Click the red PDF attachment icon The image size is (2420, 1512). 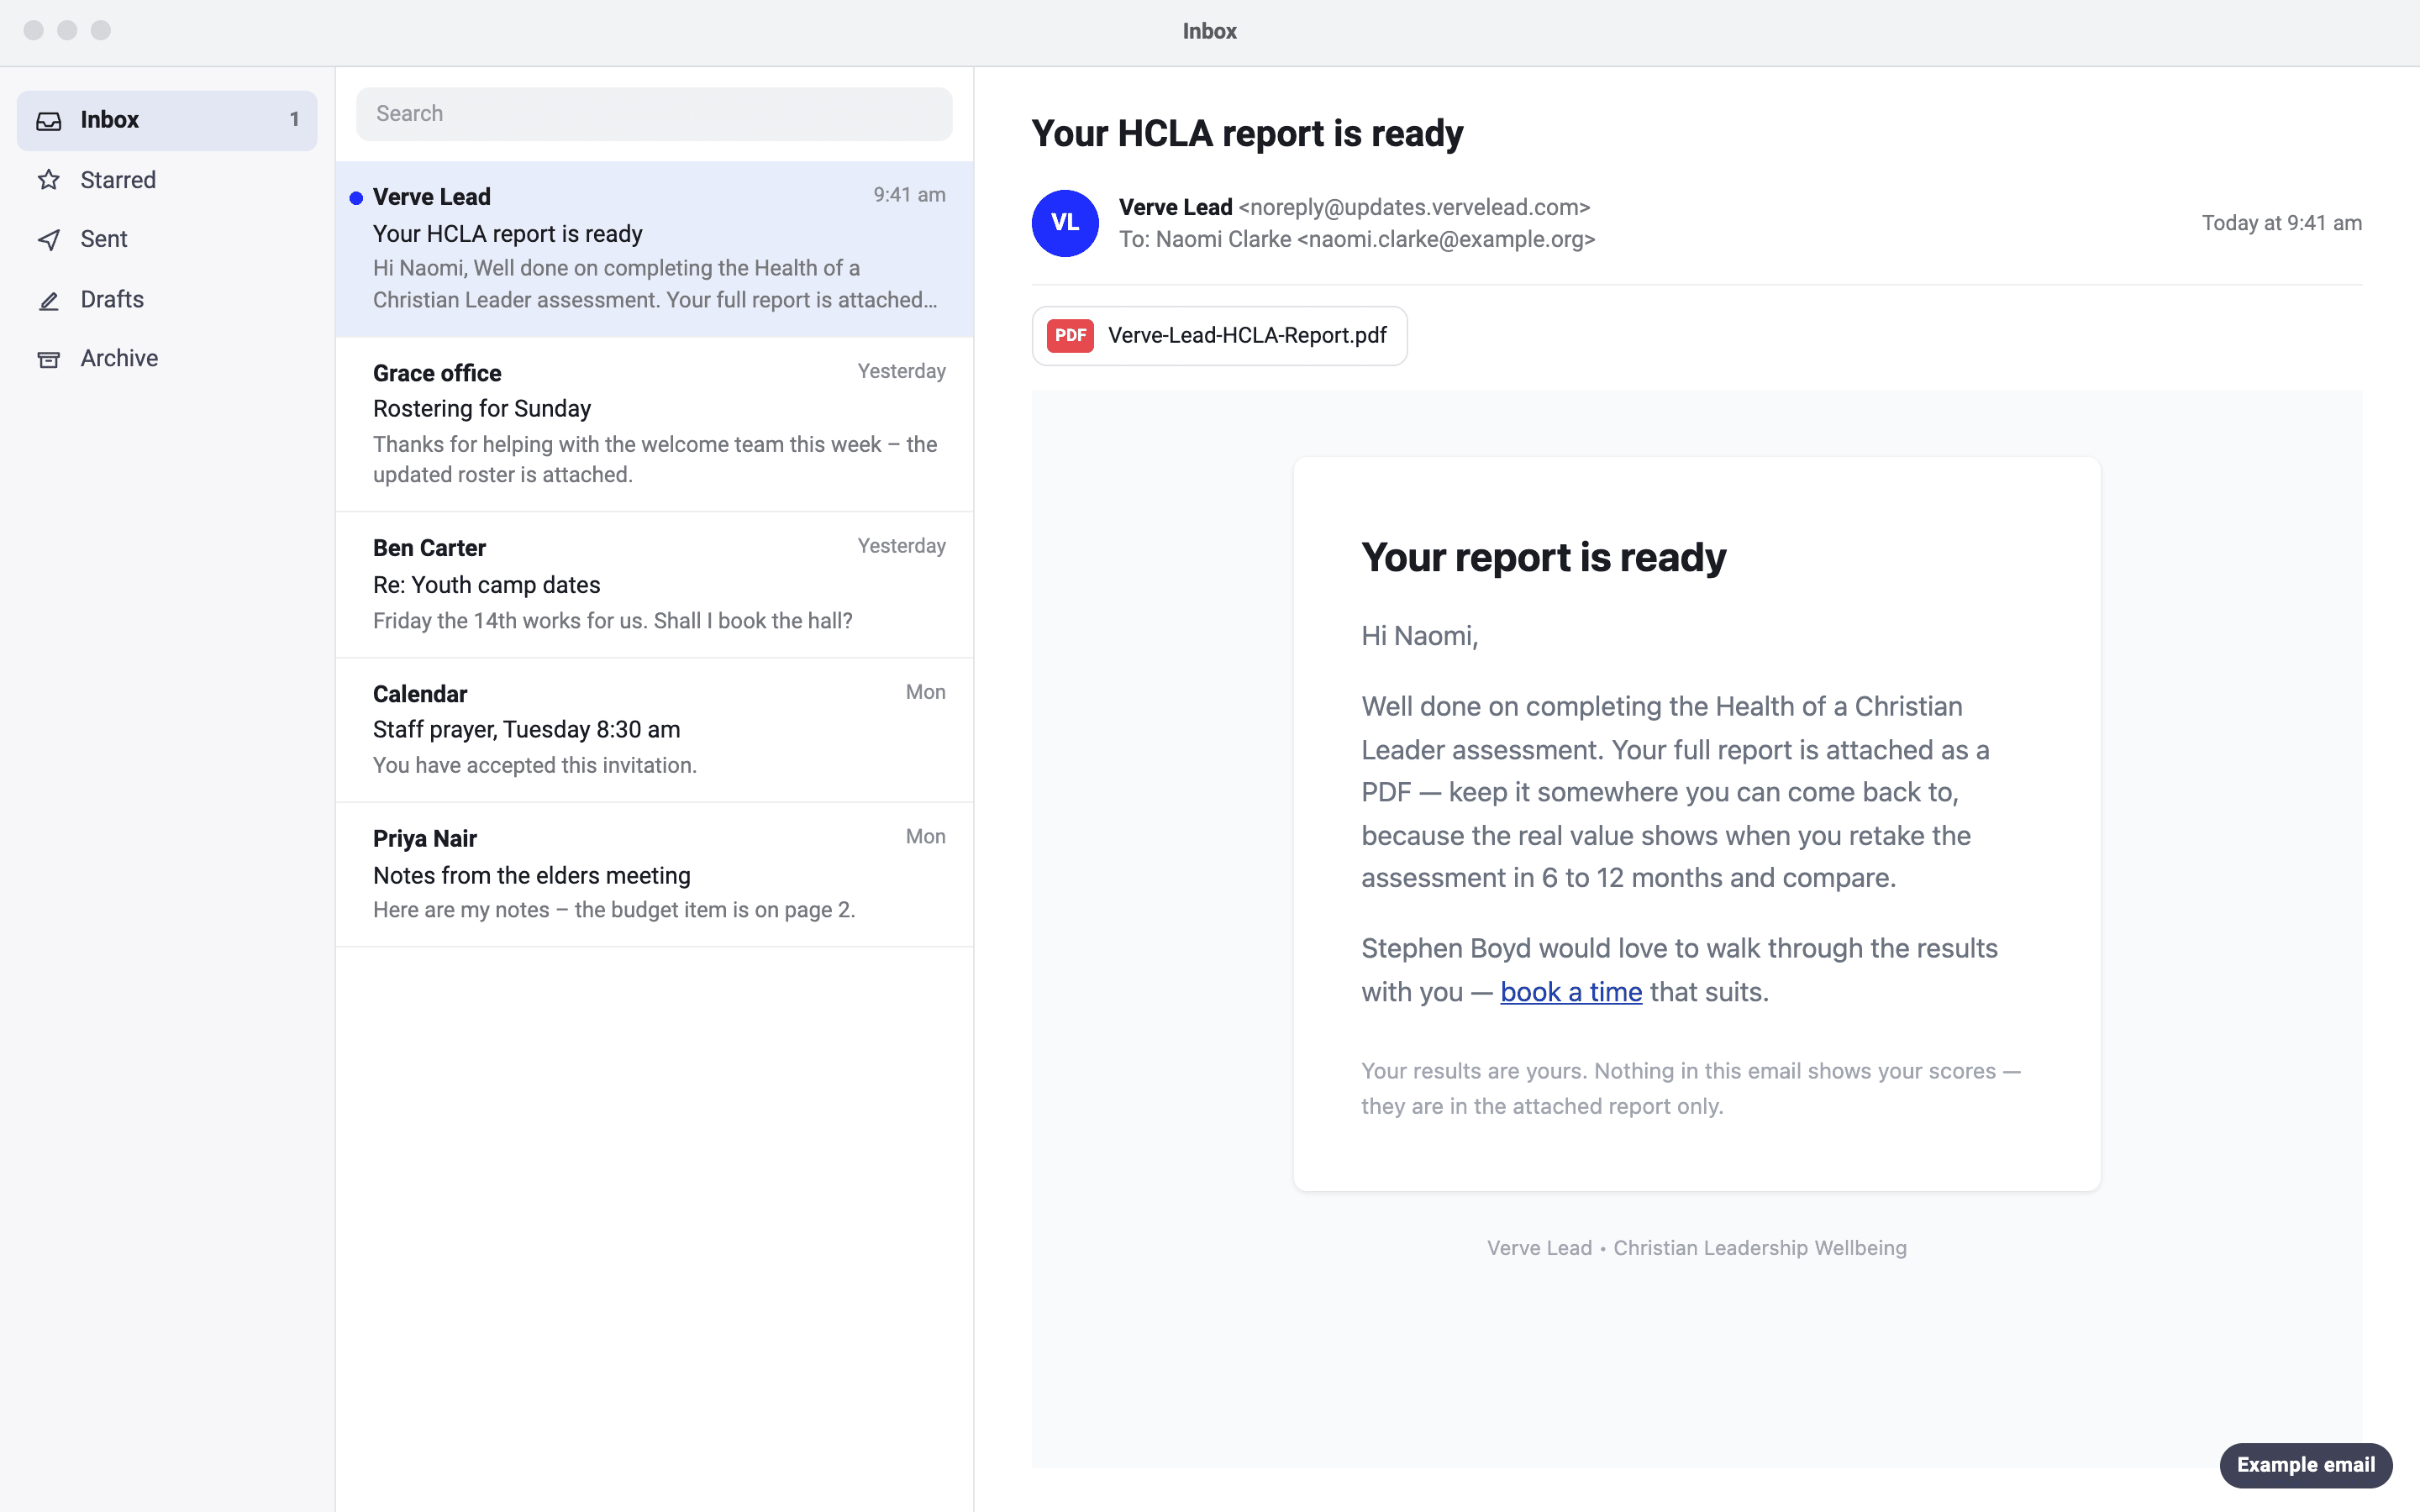[x=1070, y=336]
